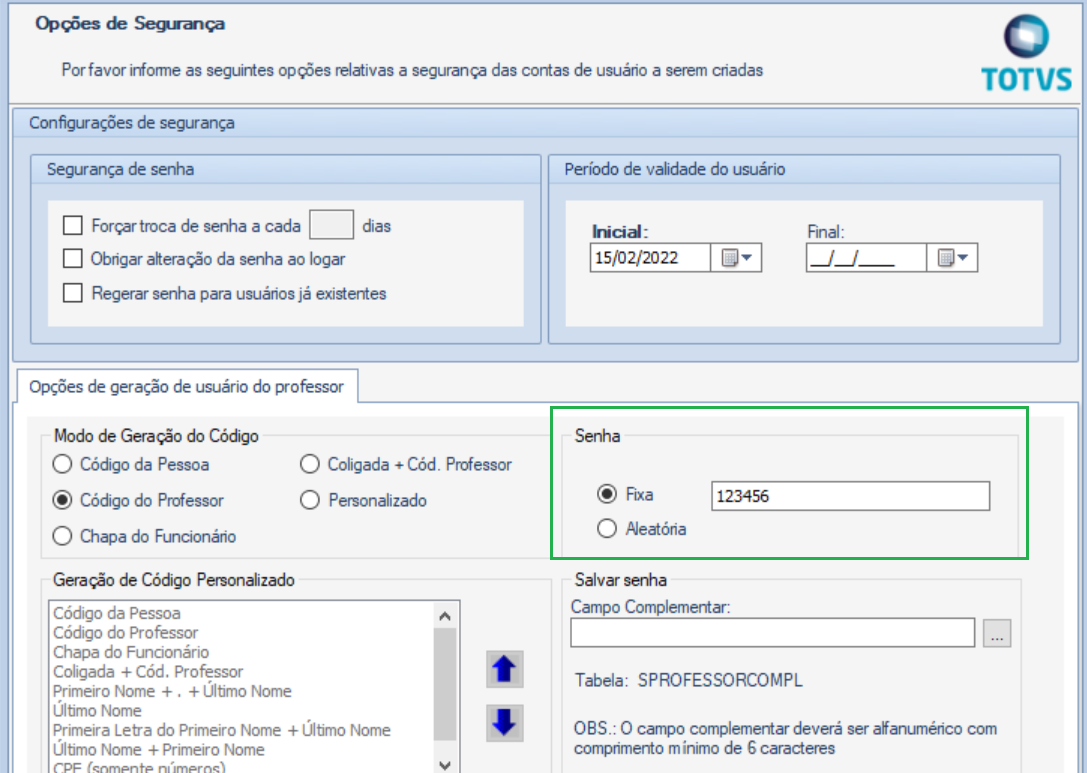The height and width of the screenshot is (773, 1087).
Task: Select 'Último Nome + Primeiro Nome' list item
Action: coord(159,749)
